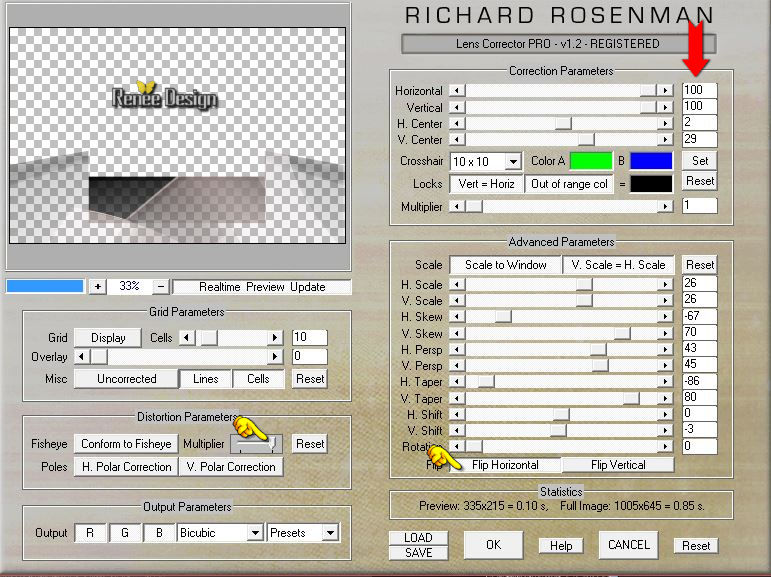Click left arrow of H. Skew slider

457,316
